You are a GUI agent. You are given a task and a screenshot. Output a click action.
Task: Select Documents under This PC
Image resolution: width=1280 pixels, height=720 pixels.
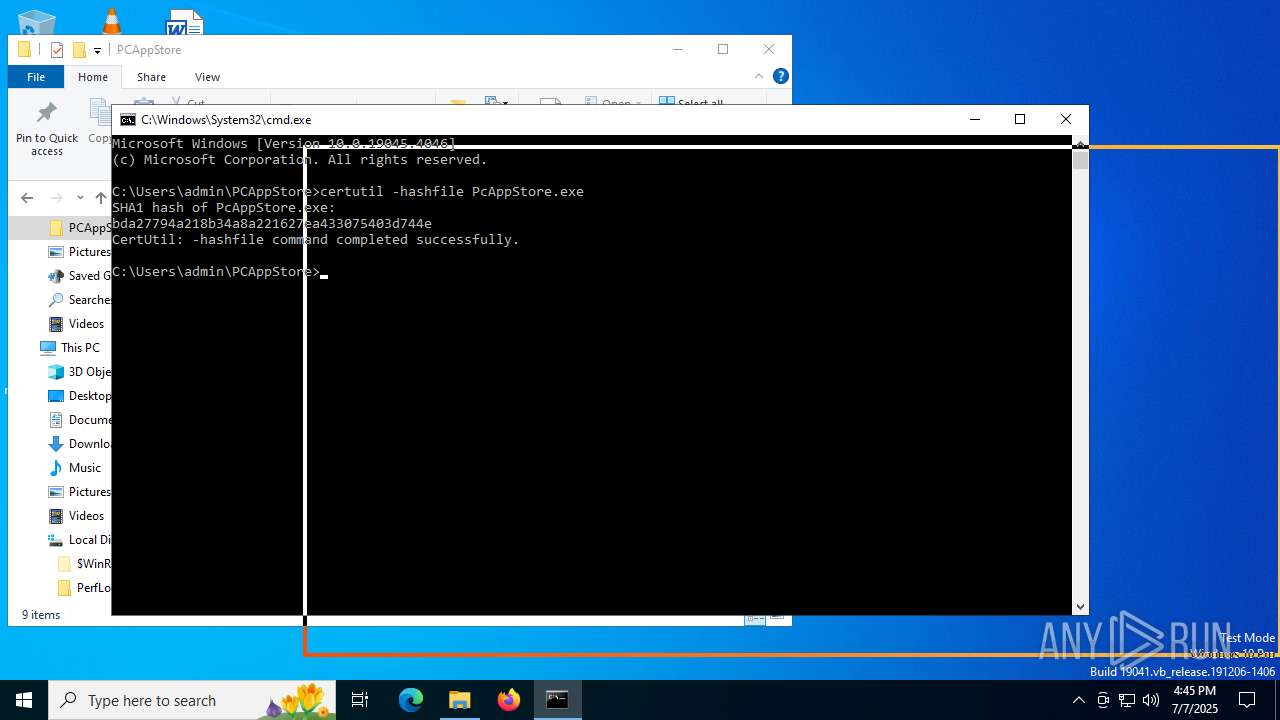click(x=79, y=420)
